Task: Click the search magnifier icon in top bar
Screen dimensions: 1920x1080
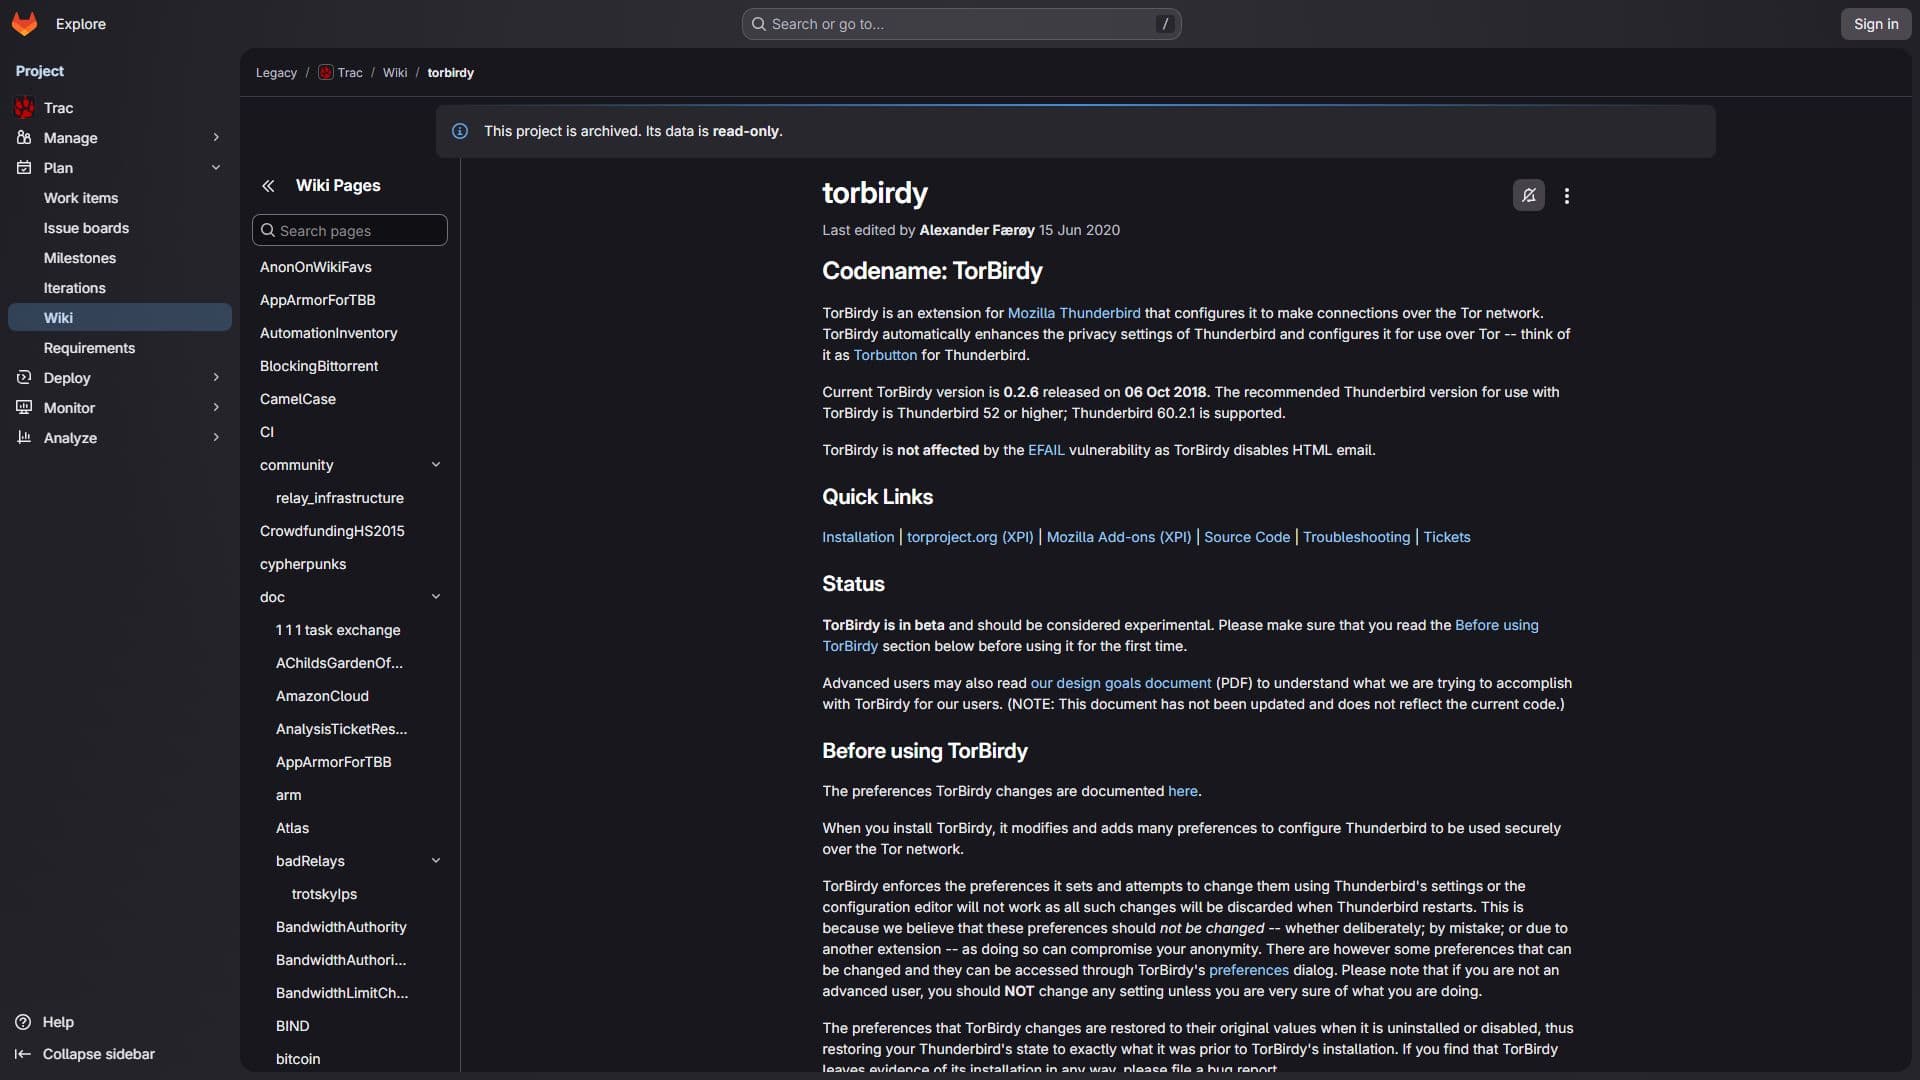Action: click(759, 24)
